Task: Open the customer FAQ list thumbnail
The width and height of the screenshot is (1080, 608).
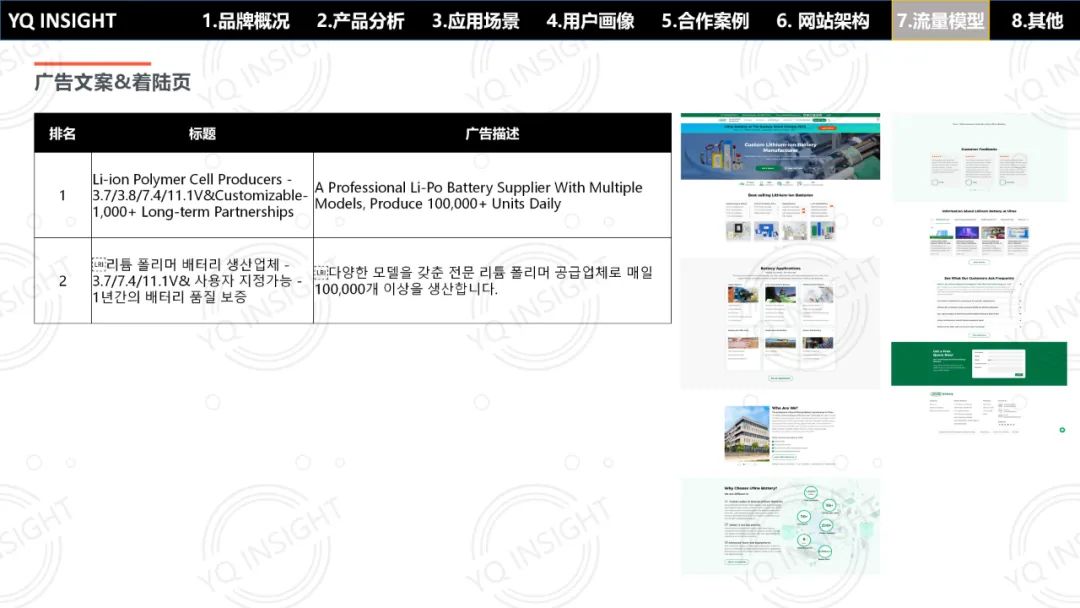Action: [979, 306]
